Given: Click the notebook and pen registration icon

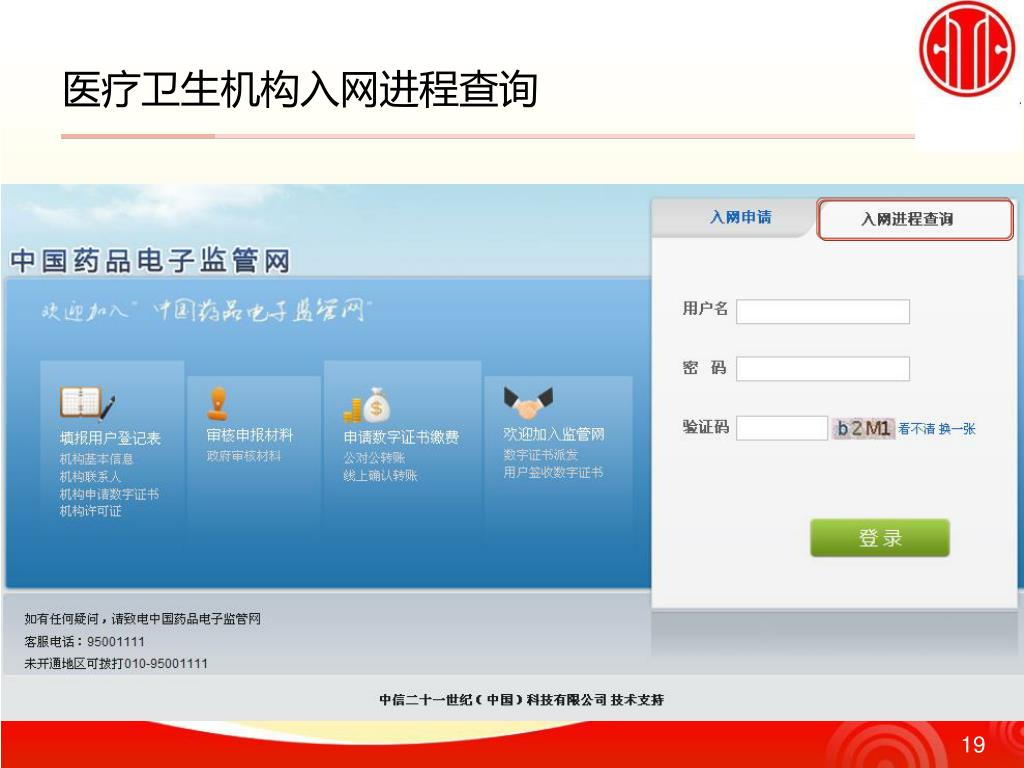Looking at the screenshot, I should [x=88, y=403].
